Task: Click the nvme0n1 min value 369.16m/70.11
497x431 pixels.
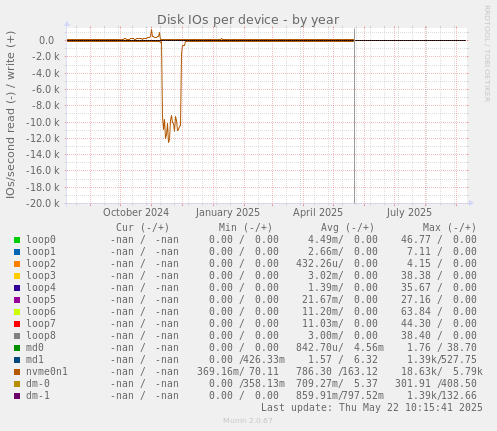Action: [238, 371]
